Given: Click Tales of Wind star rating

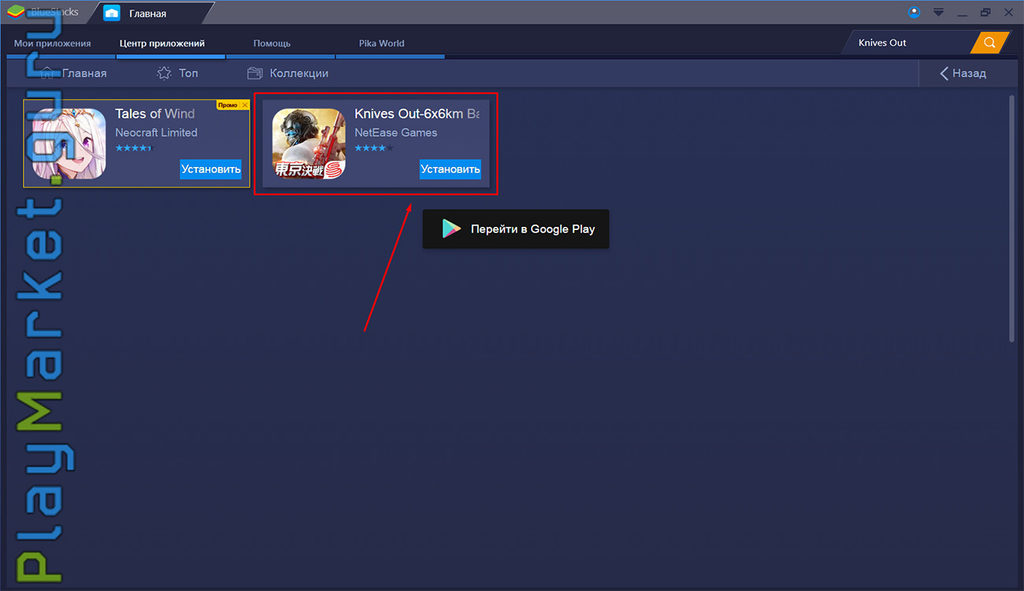Looking at the screenshot, I should point(133,148).
